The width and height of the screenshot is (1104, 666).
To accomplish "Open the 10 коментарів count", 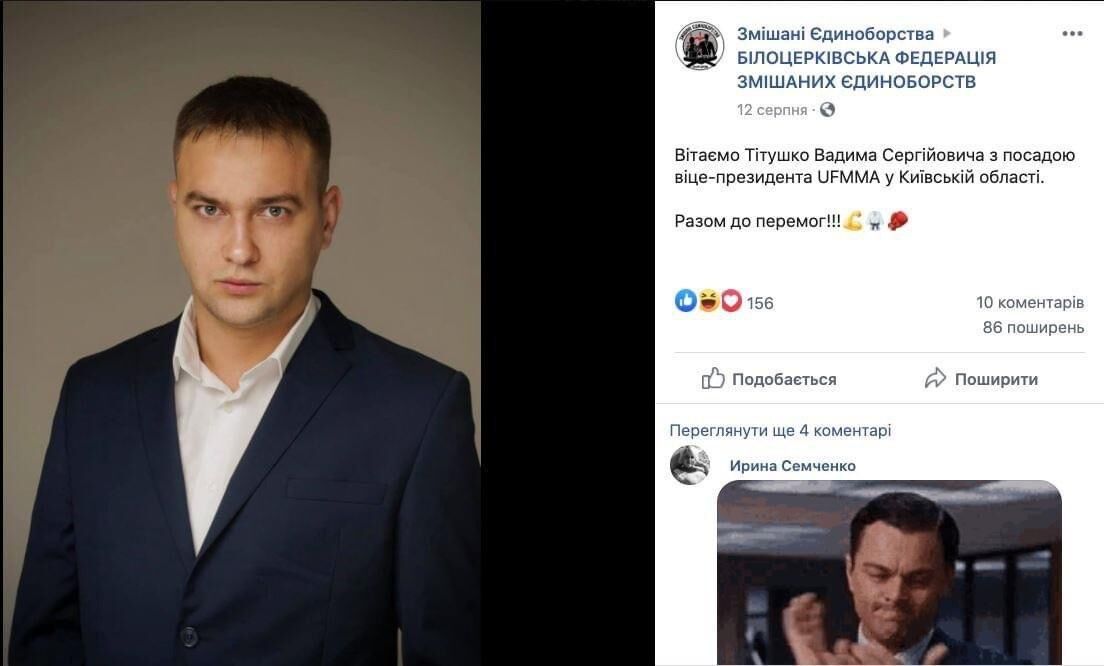I will [x=1029, y=303].
